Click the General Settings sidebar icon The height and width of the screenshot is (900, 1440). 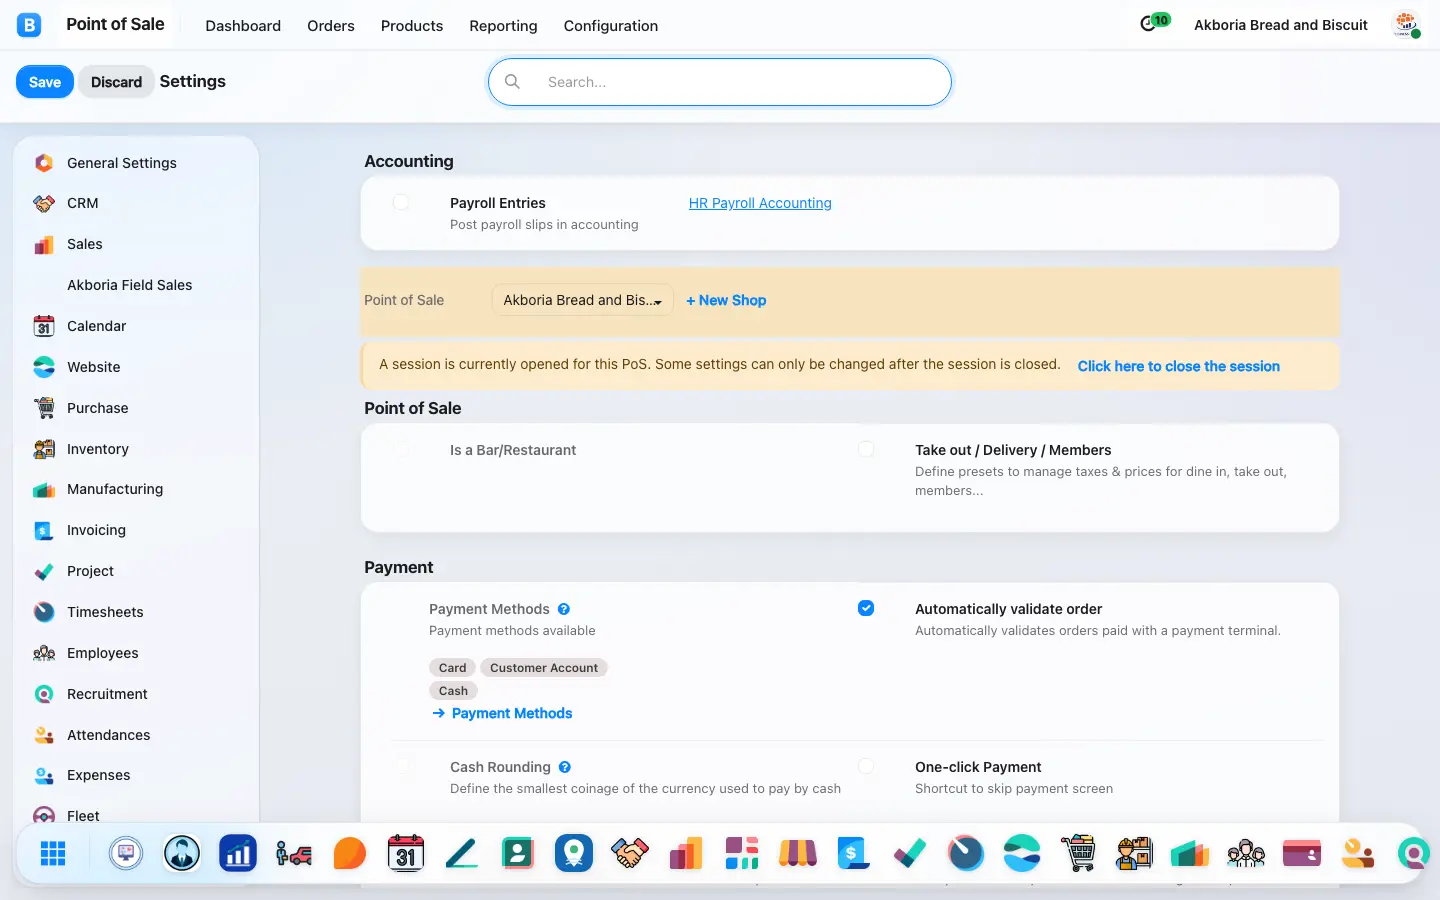pos(44,163)
